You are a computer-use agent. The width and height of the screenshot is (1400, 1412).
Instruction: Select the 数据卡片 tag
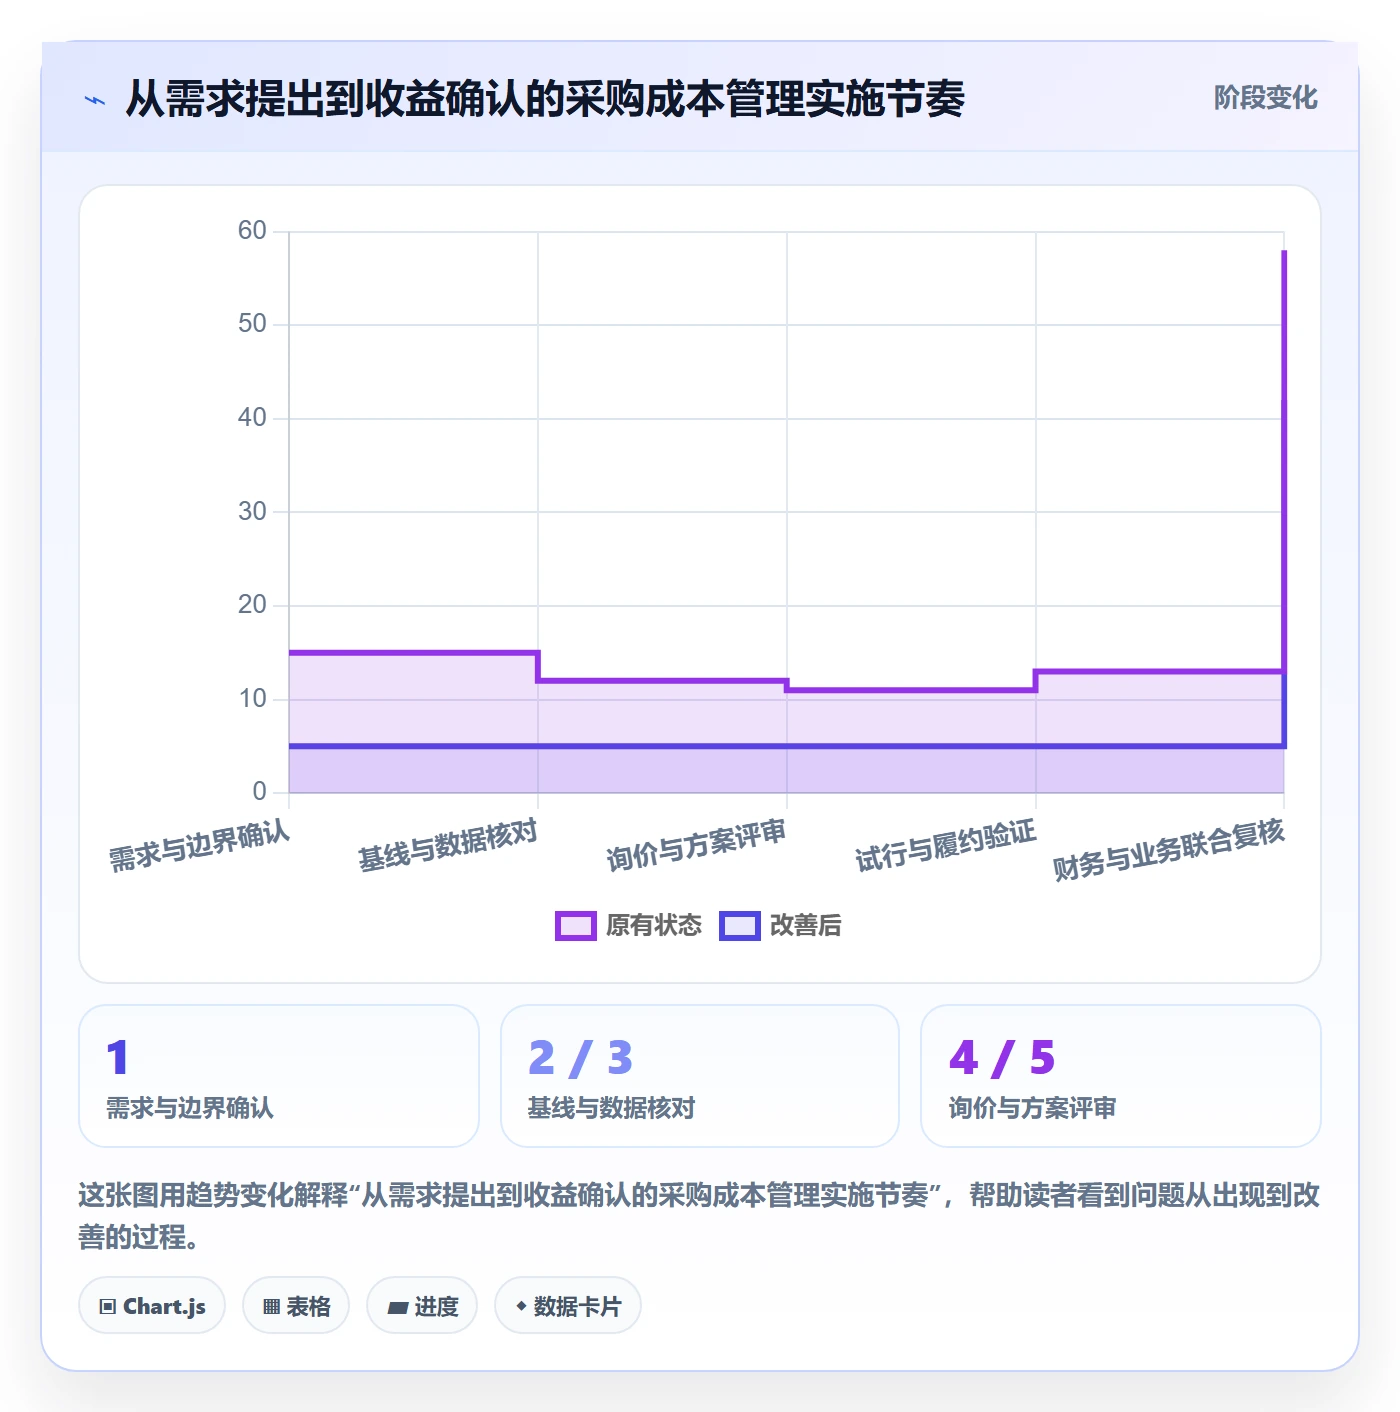click(568, 1306)
